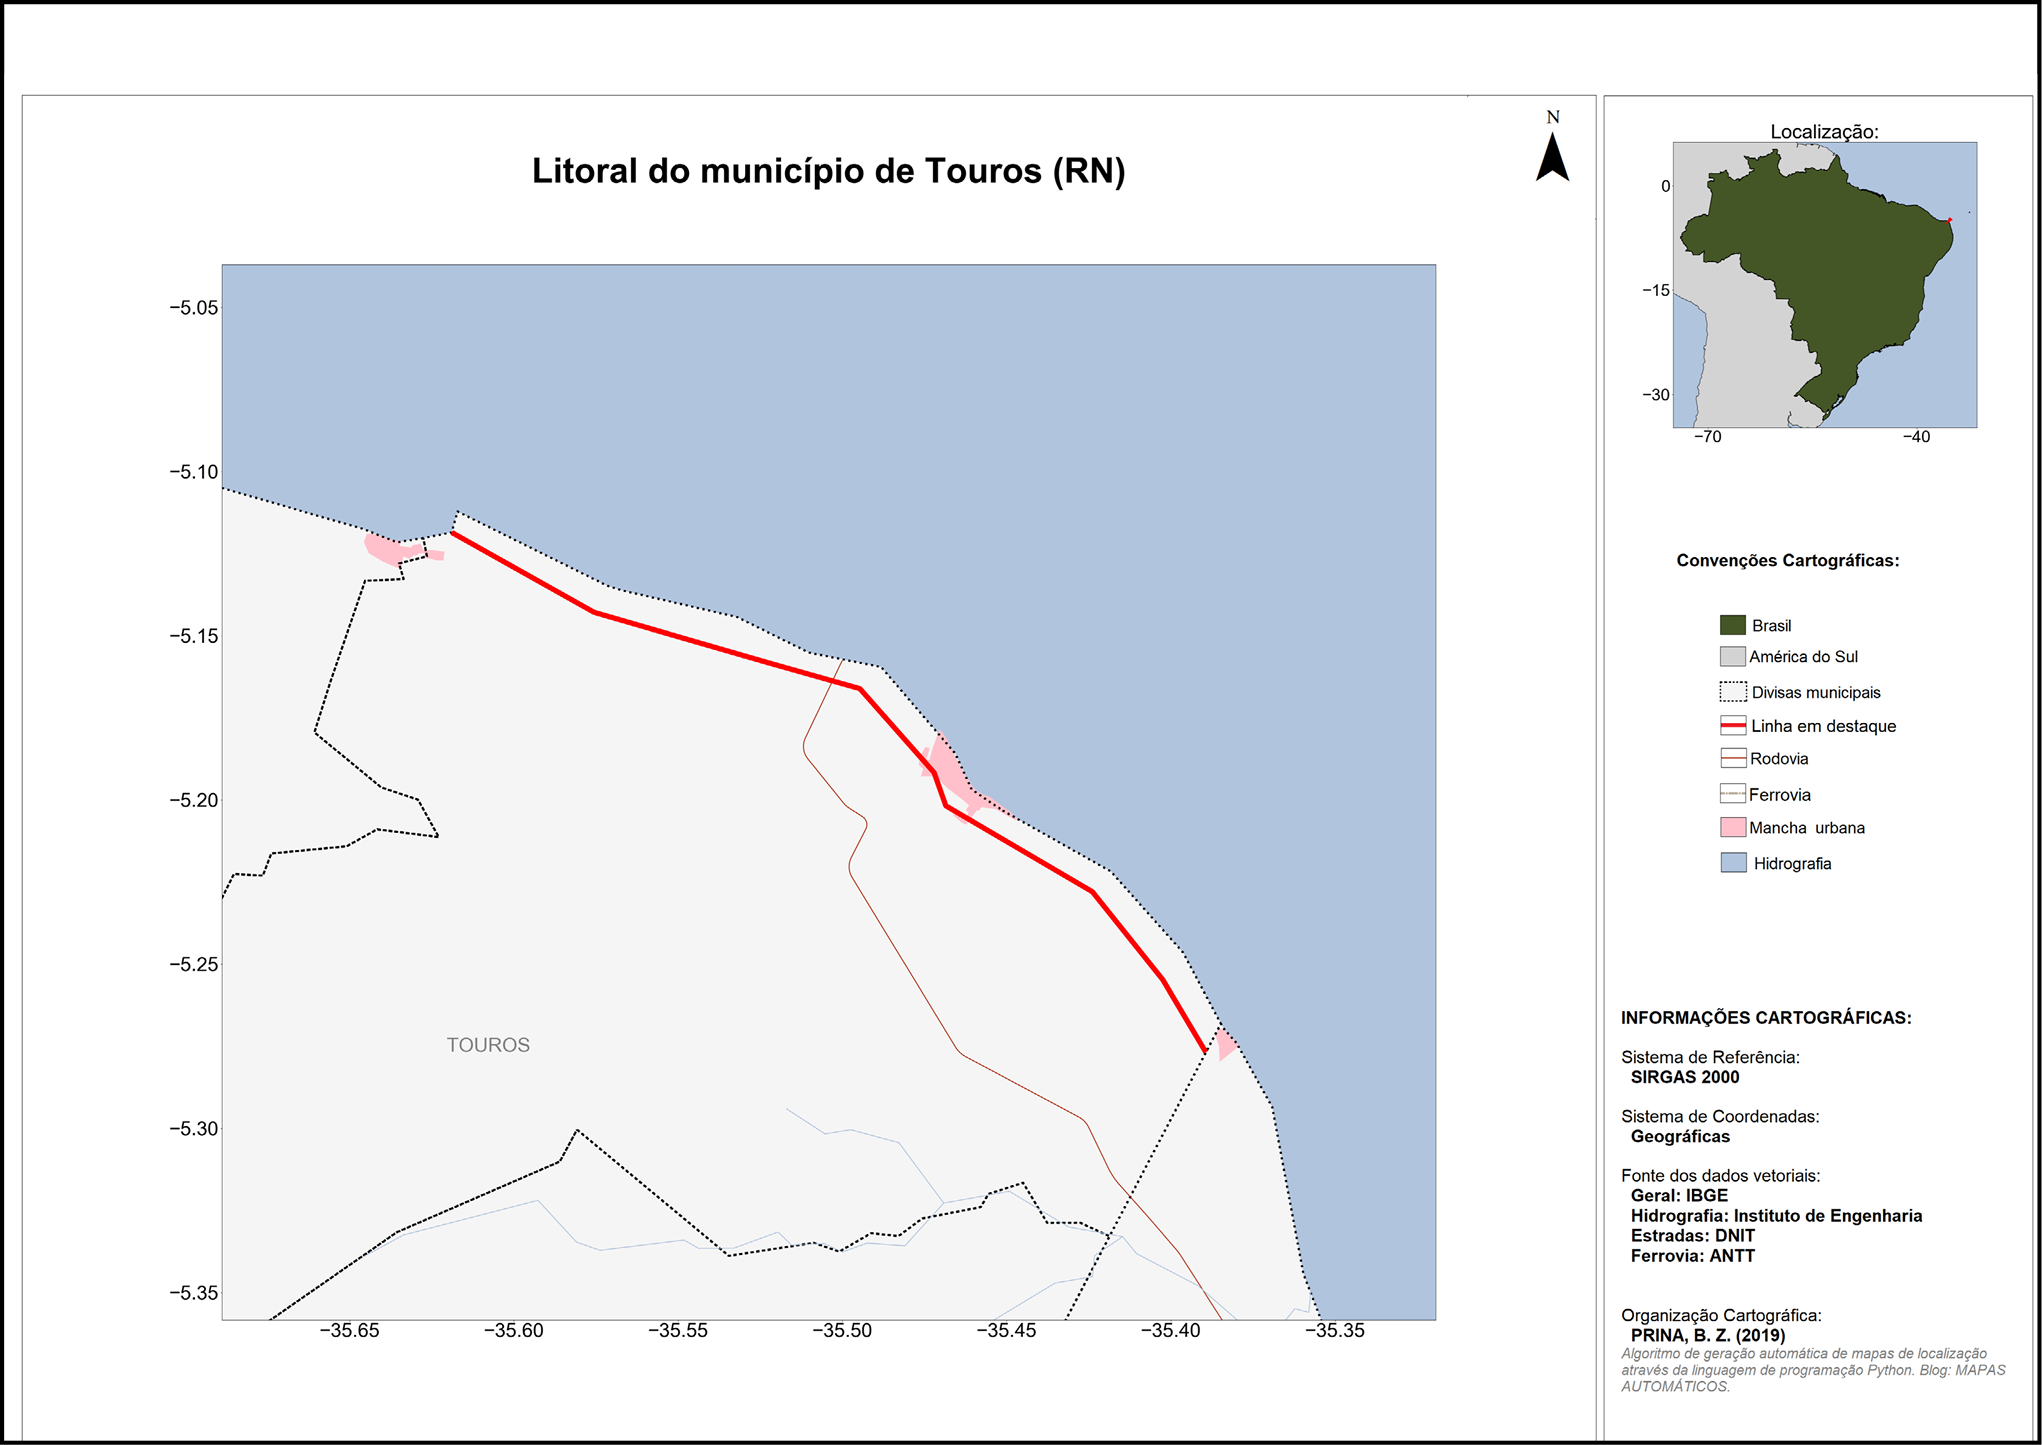Viewport: 2042px width, 1445px height.
Task: Click the SIRGAS 2000 reference text
Action: 1685,1077
